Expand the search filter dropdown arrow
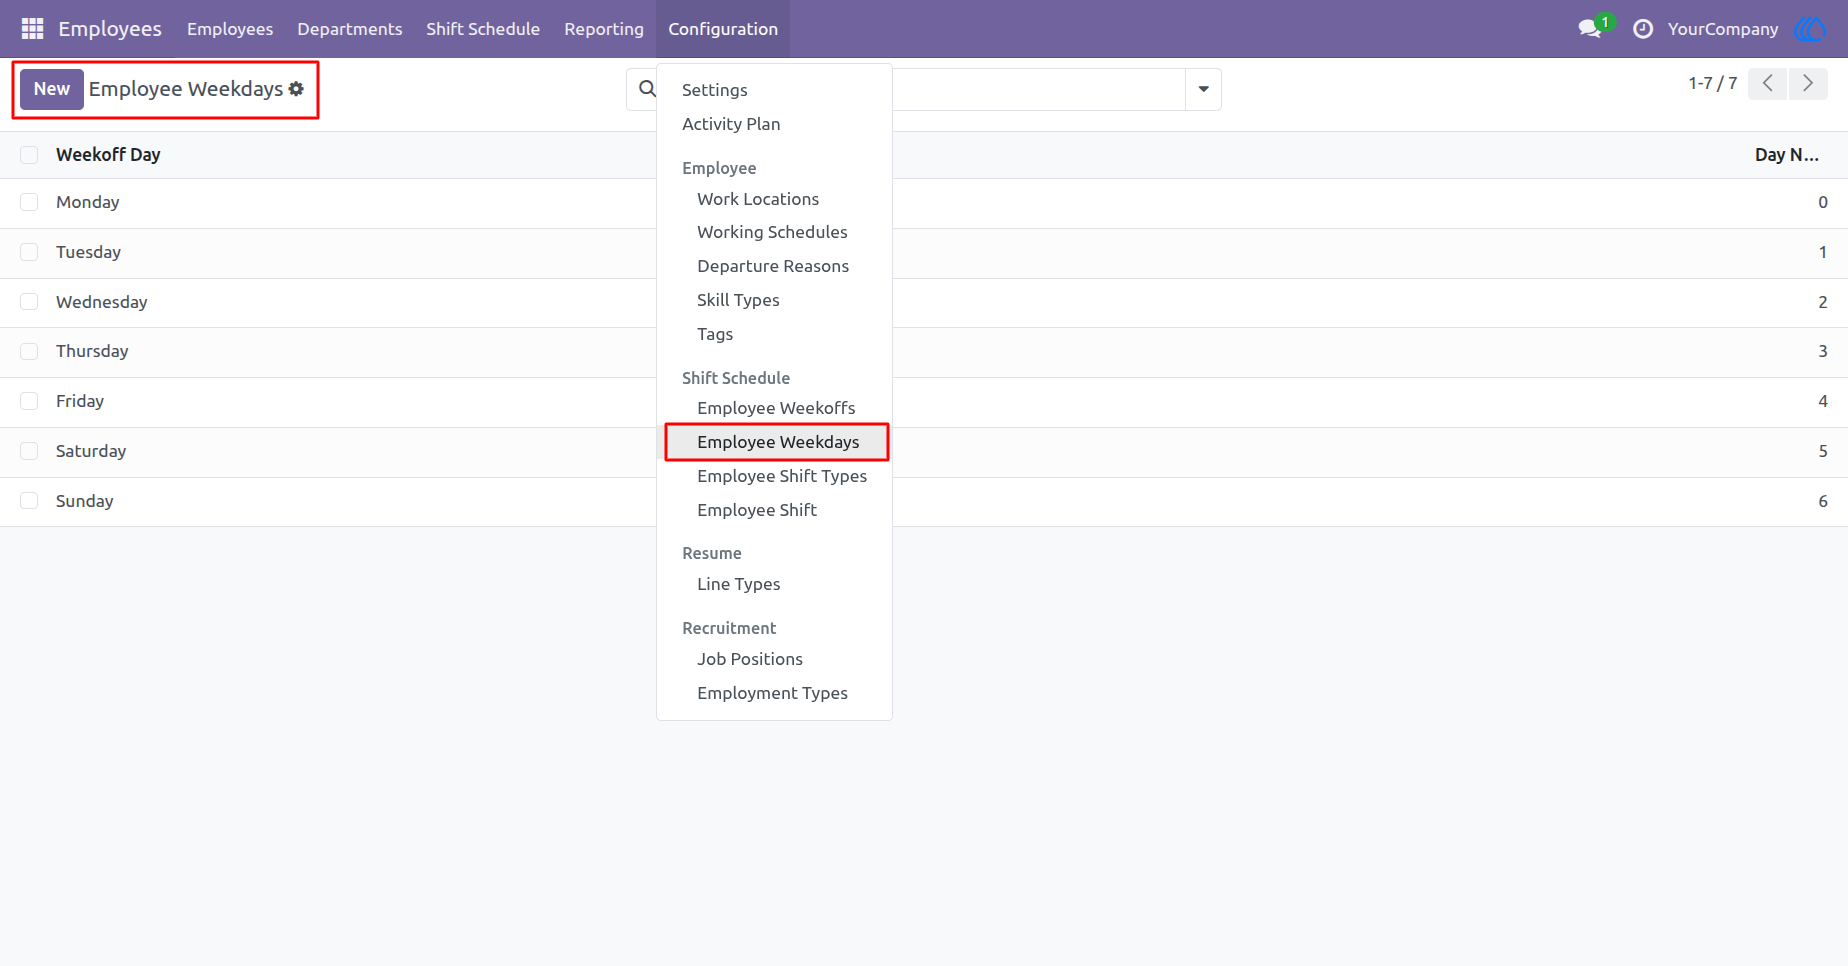1848x966 pixels. point(1203,89)
